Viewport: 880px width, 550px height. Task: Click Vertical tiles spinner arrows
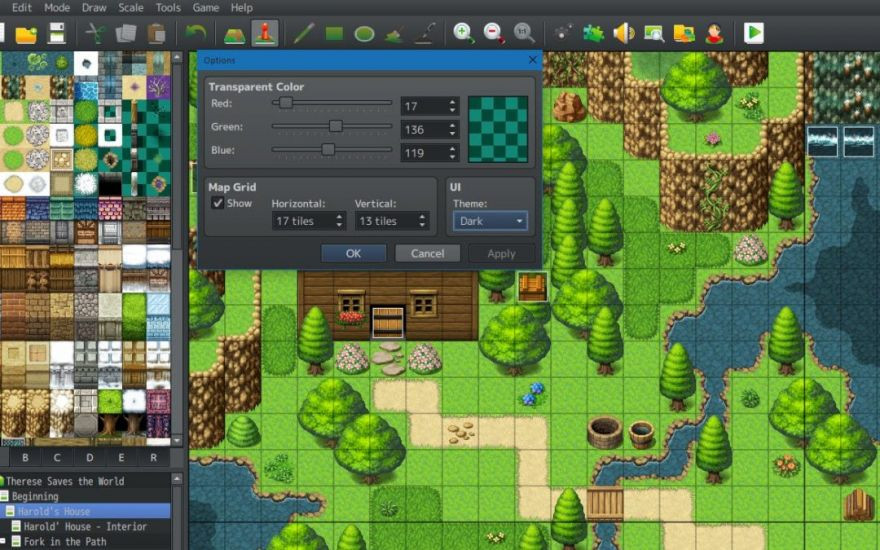click(x=422, y=221)
